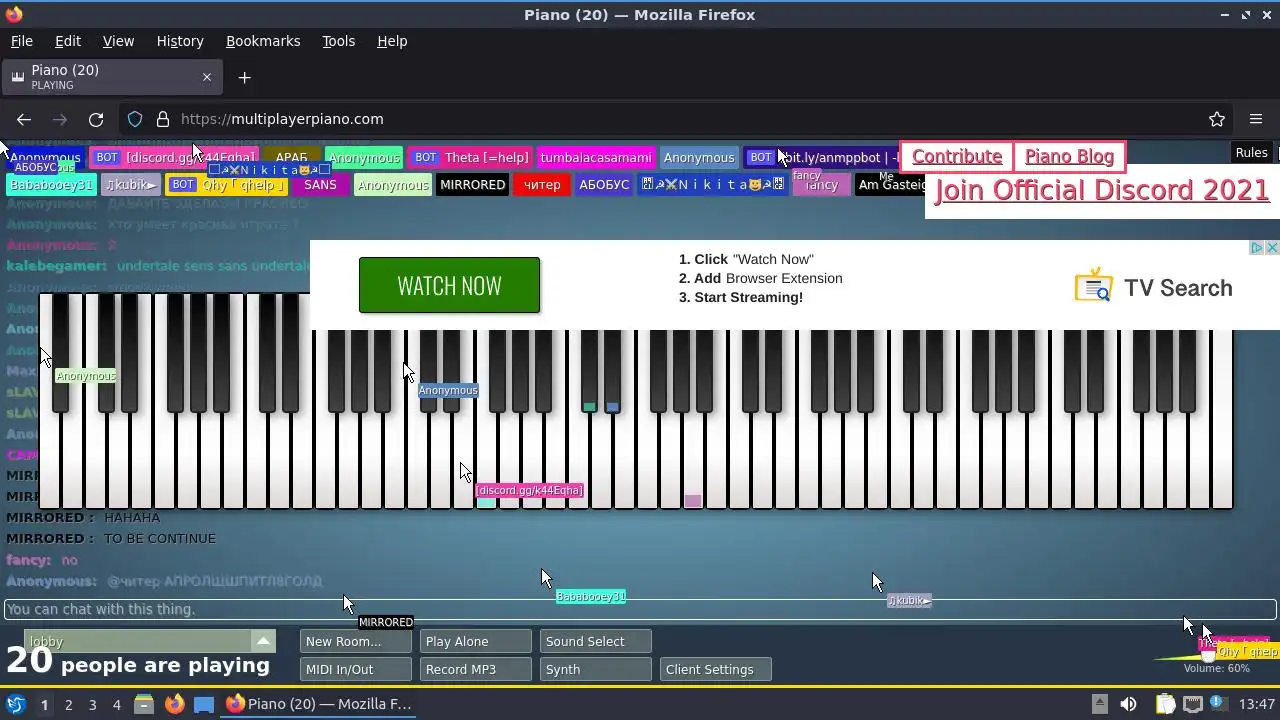Screen dimensions: 1280x720
Task: Open the Rules link
Action: [1251, 153]
